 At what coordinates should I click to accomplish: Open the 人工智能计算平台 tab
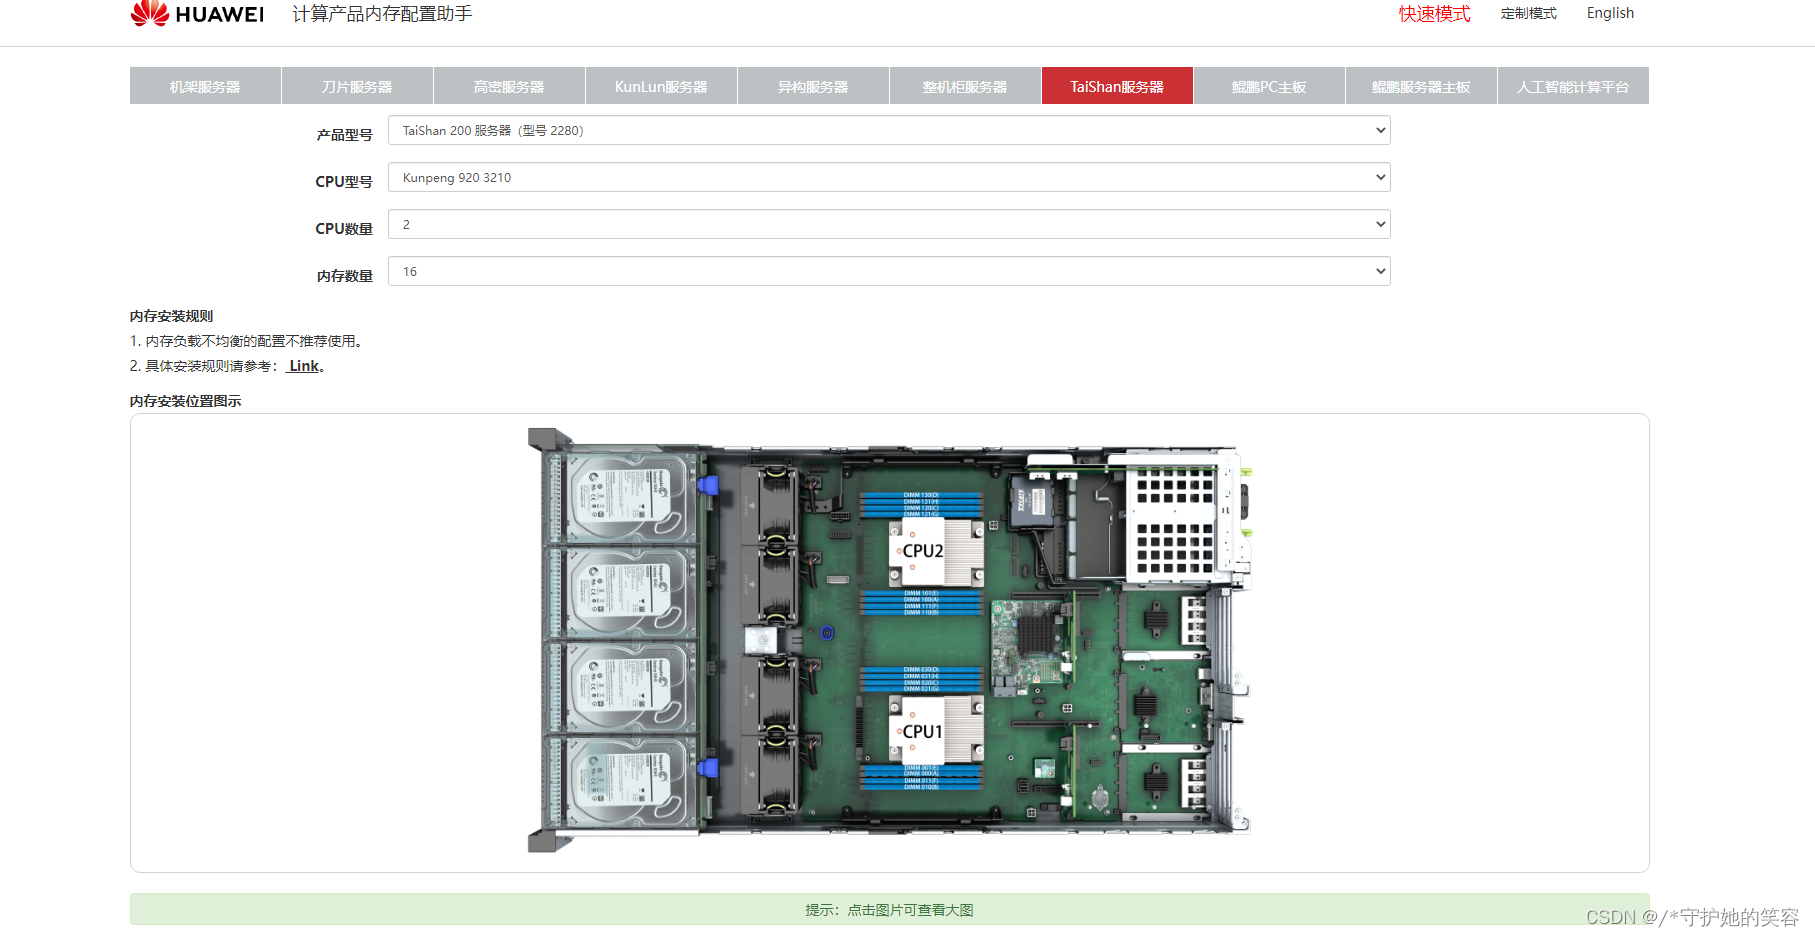click(x=1573, y=86)
